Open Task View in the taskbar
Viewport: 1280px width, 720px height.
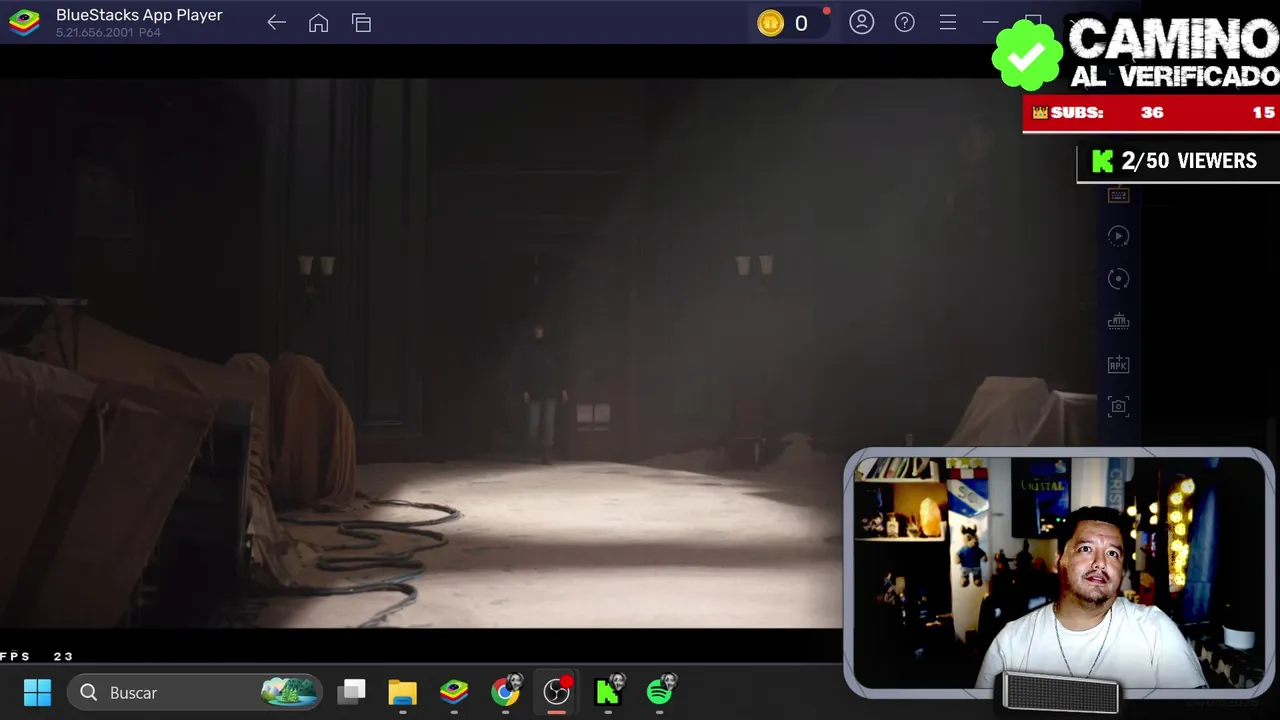coord(352,692)
